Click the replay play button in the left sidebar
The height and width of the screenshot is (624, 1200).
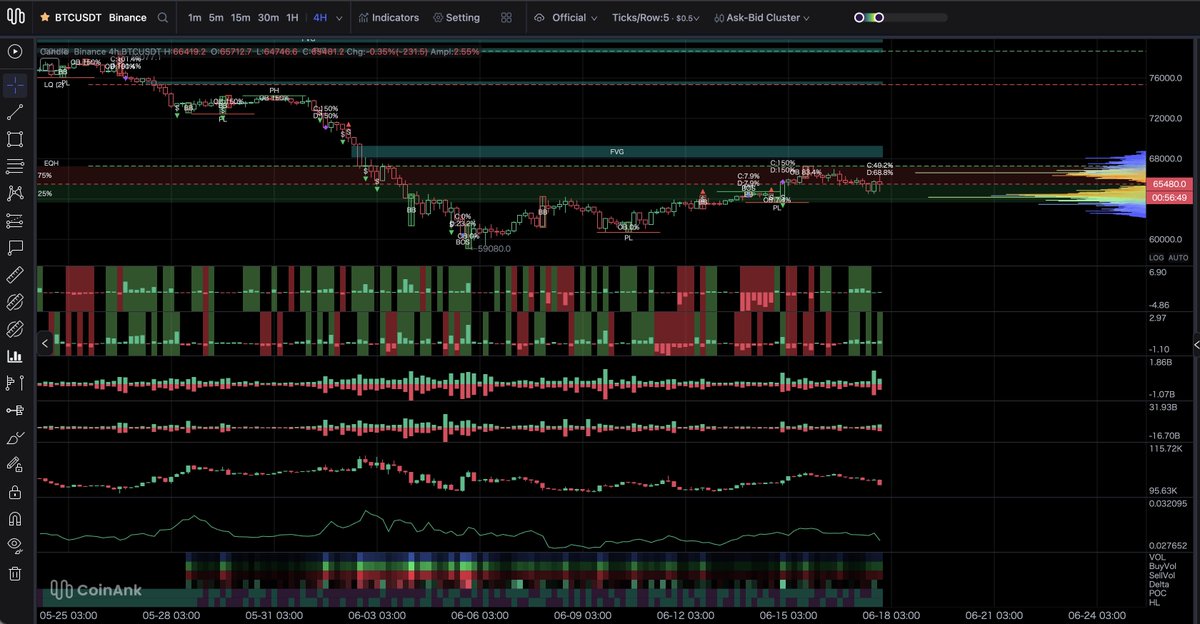[15, 51]
